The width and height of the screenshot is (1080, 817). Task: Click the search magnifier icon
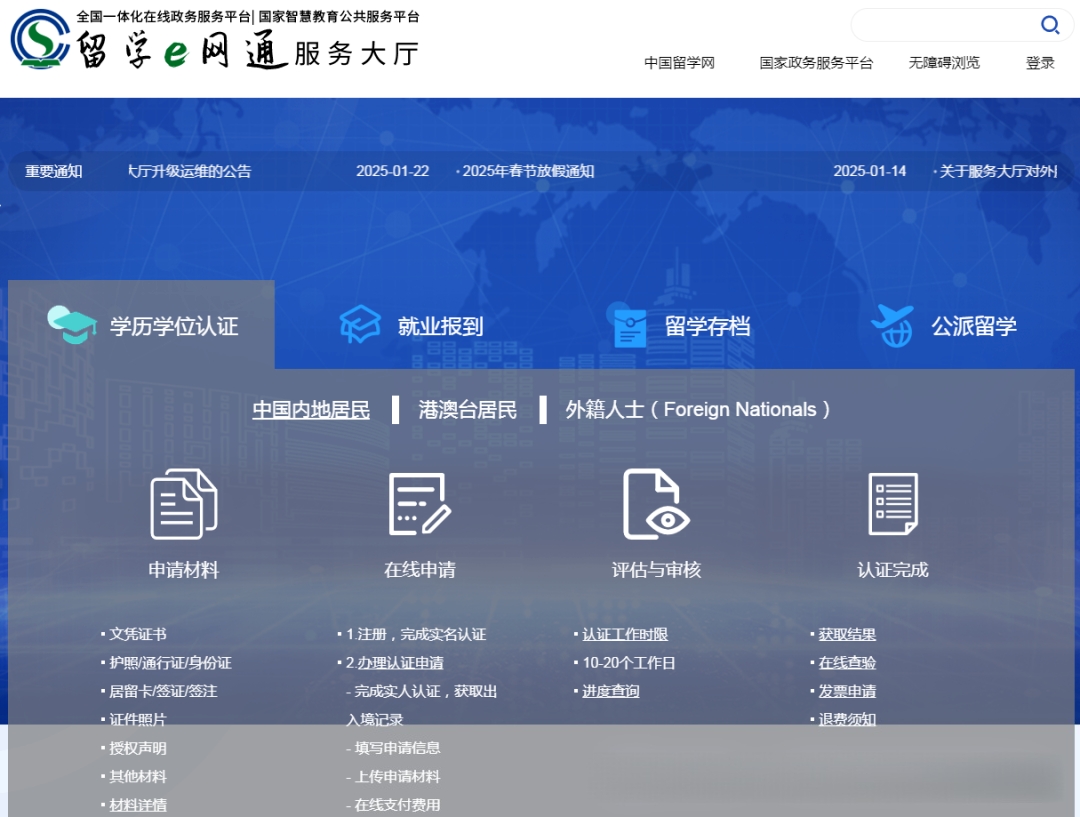tap(1050, 25)
